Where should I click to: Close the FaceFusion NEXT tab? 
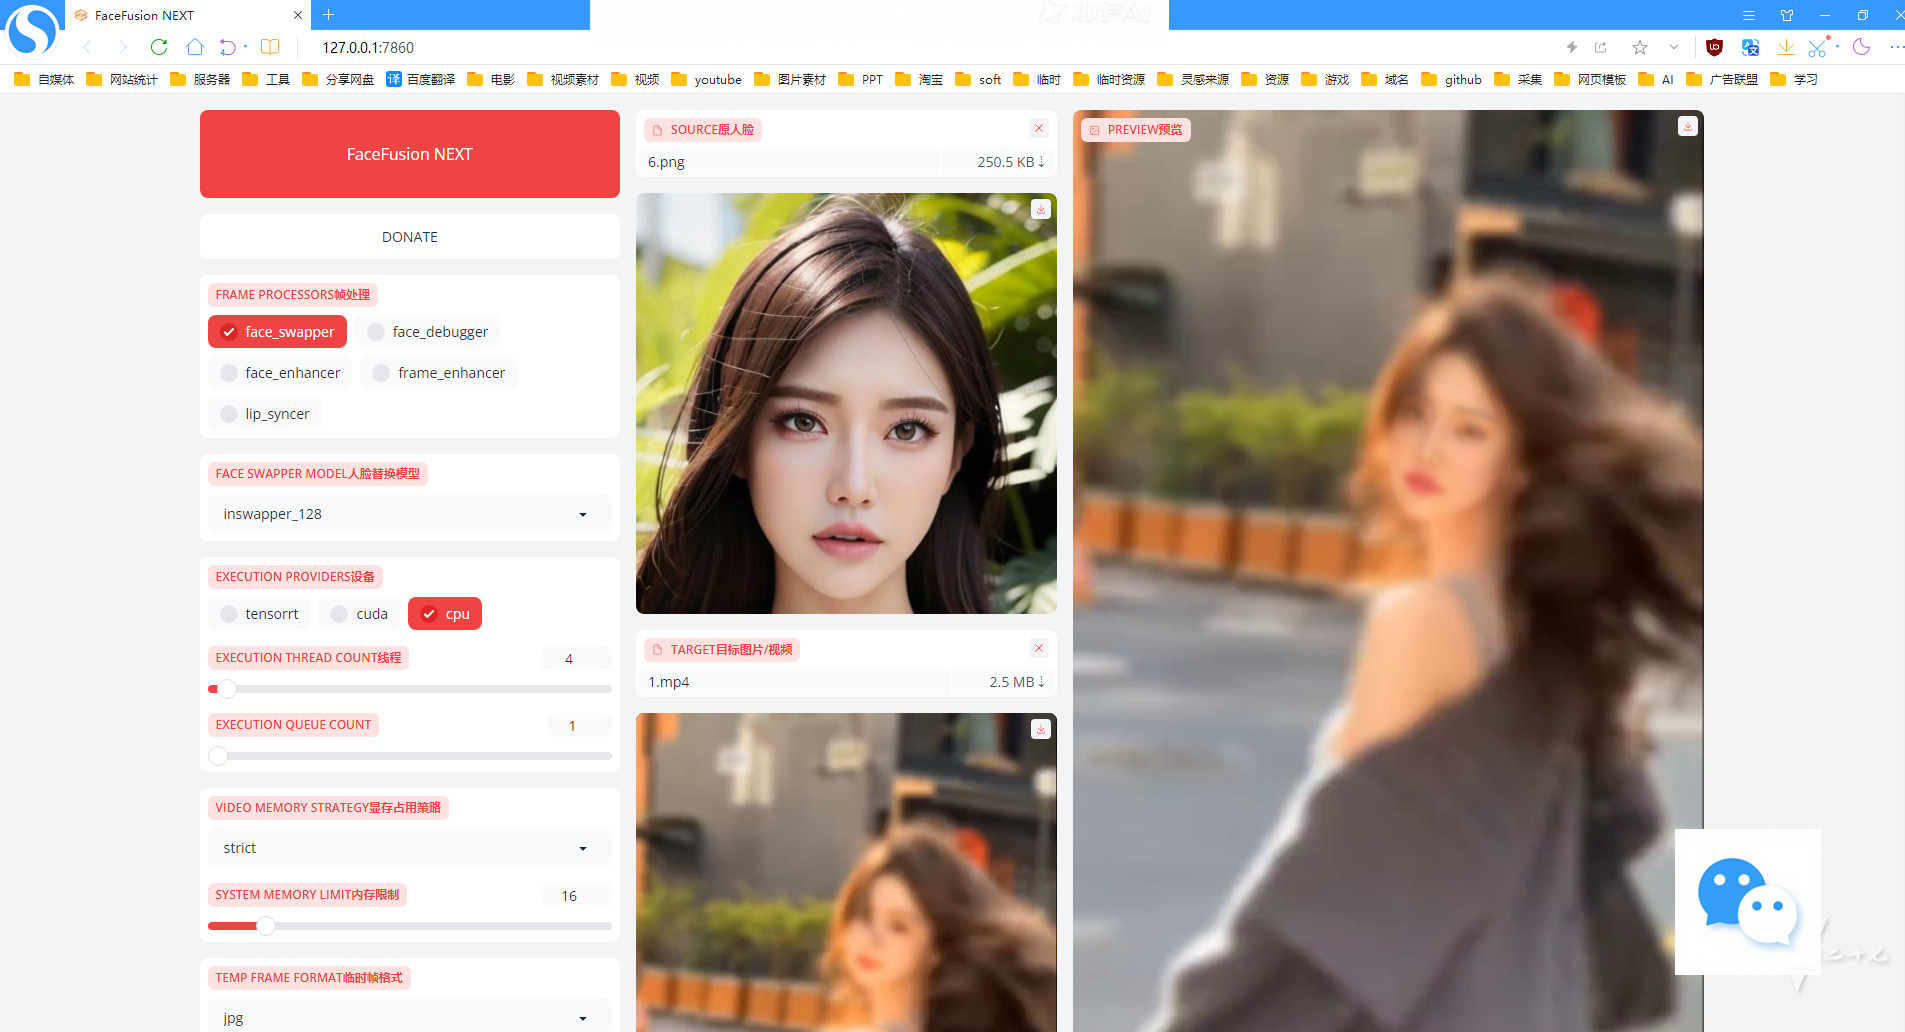click(x=298, y=15)
